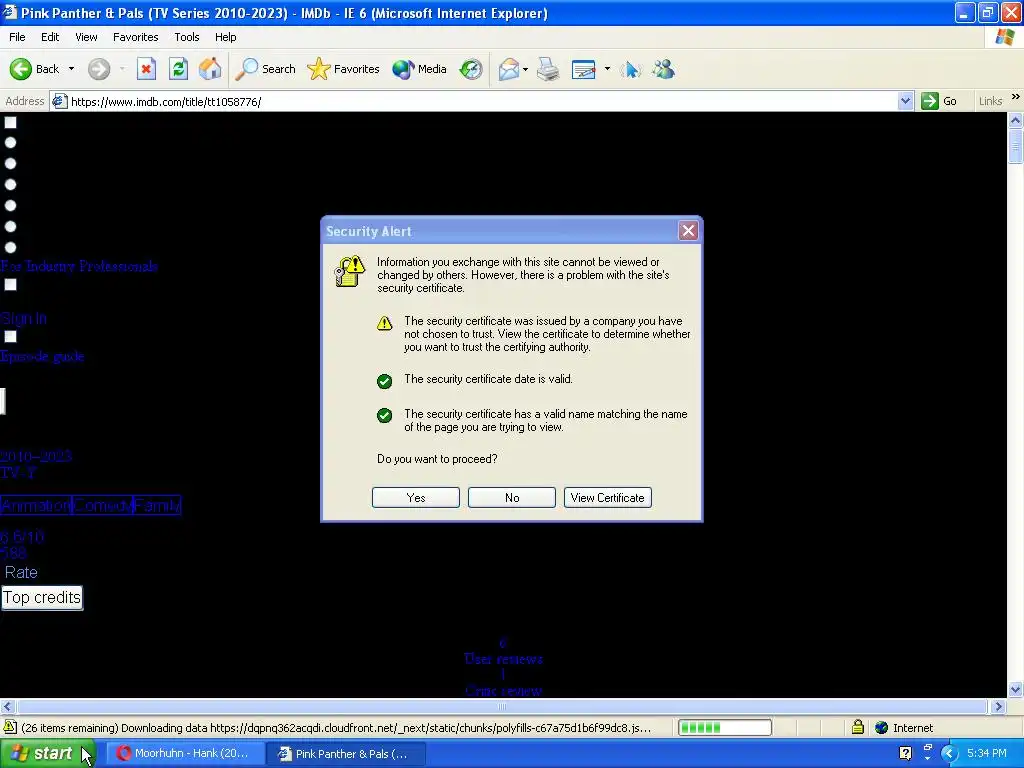Open the Edit menu
This screenshot has width=1024, height=768.
pos(50,37)
